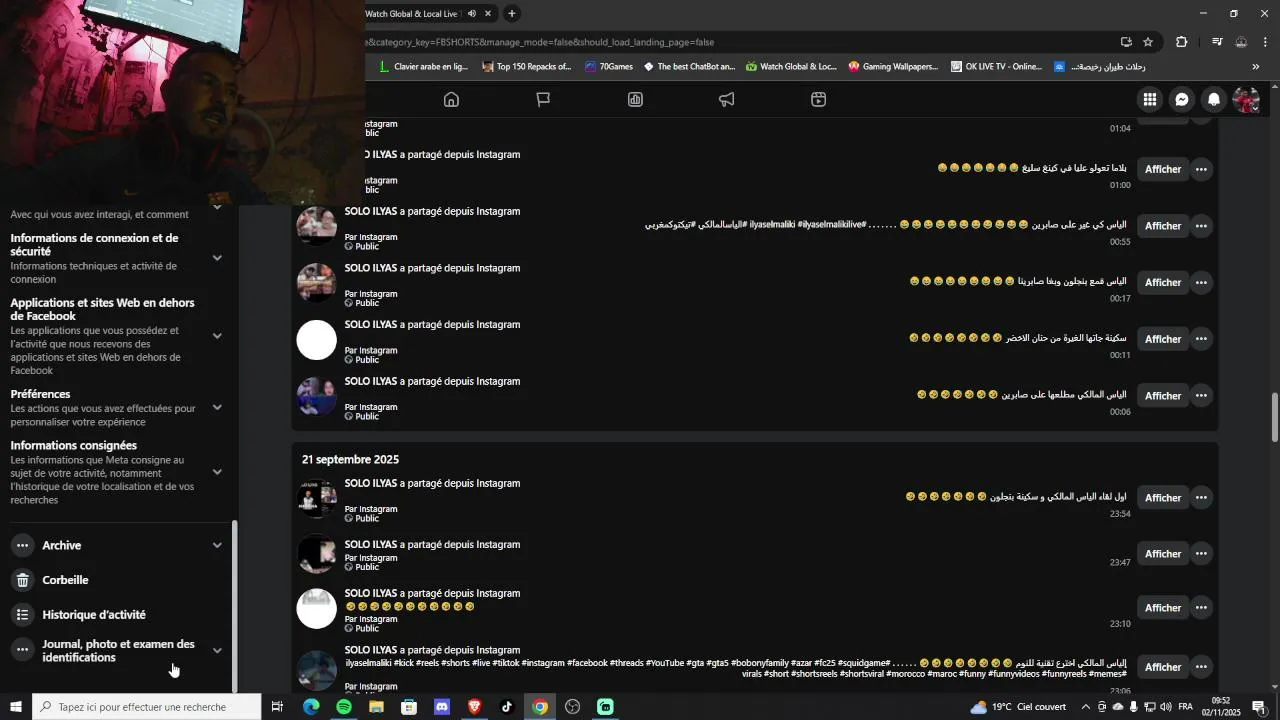
Task: Open Microsoft Edge from the taskbar
Action: pyautogui.click(x=311, y=707)
